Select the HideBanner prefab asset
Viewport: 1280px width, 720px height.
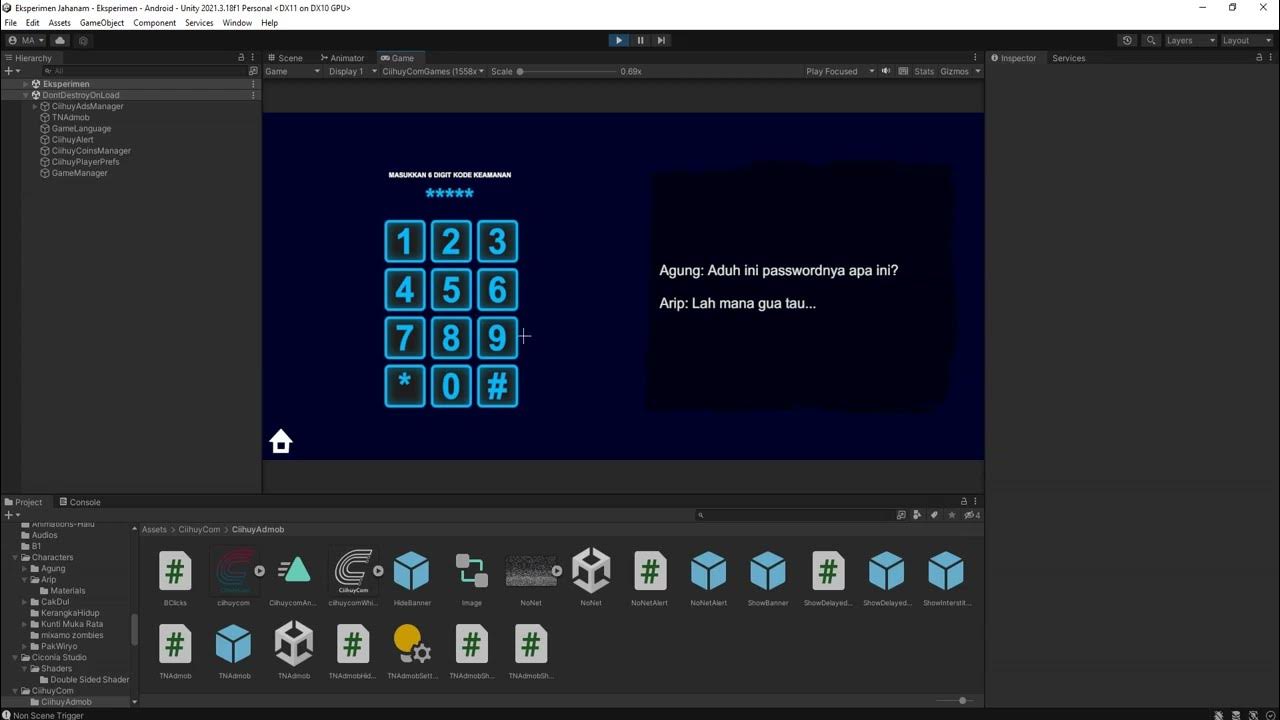411,571
